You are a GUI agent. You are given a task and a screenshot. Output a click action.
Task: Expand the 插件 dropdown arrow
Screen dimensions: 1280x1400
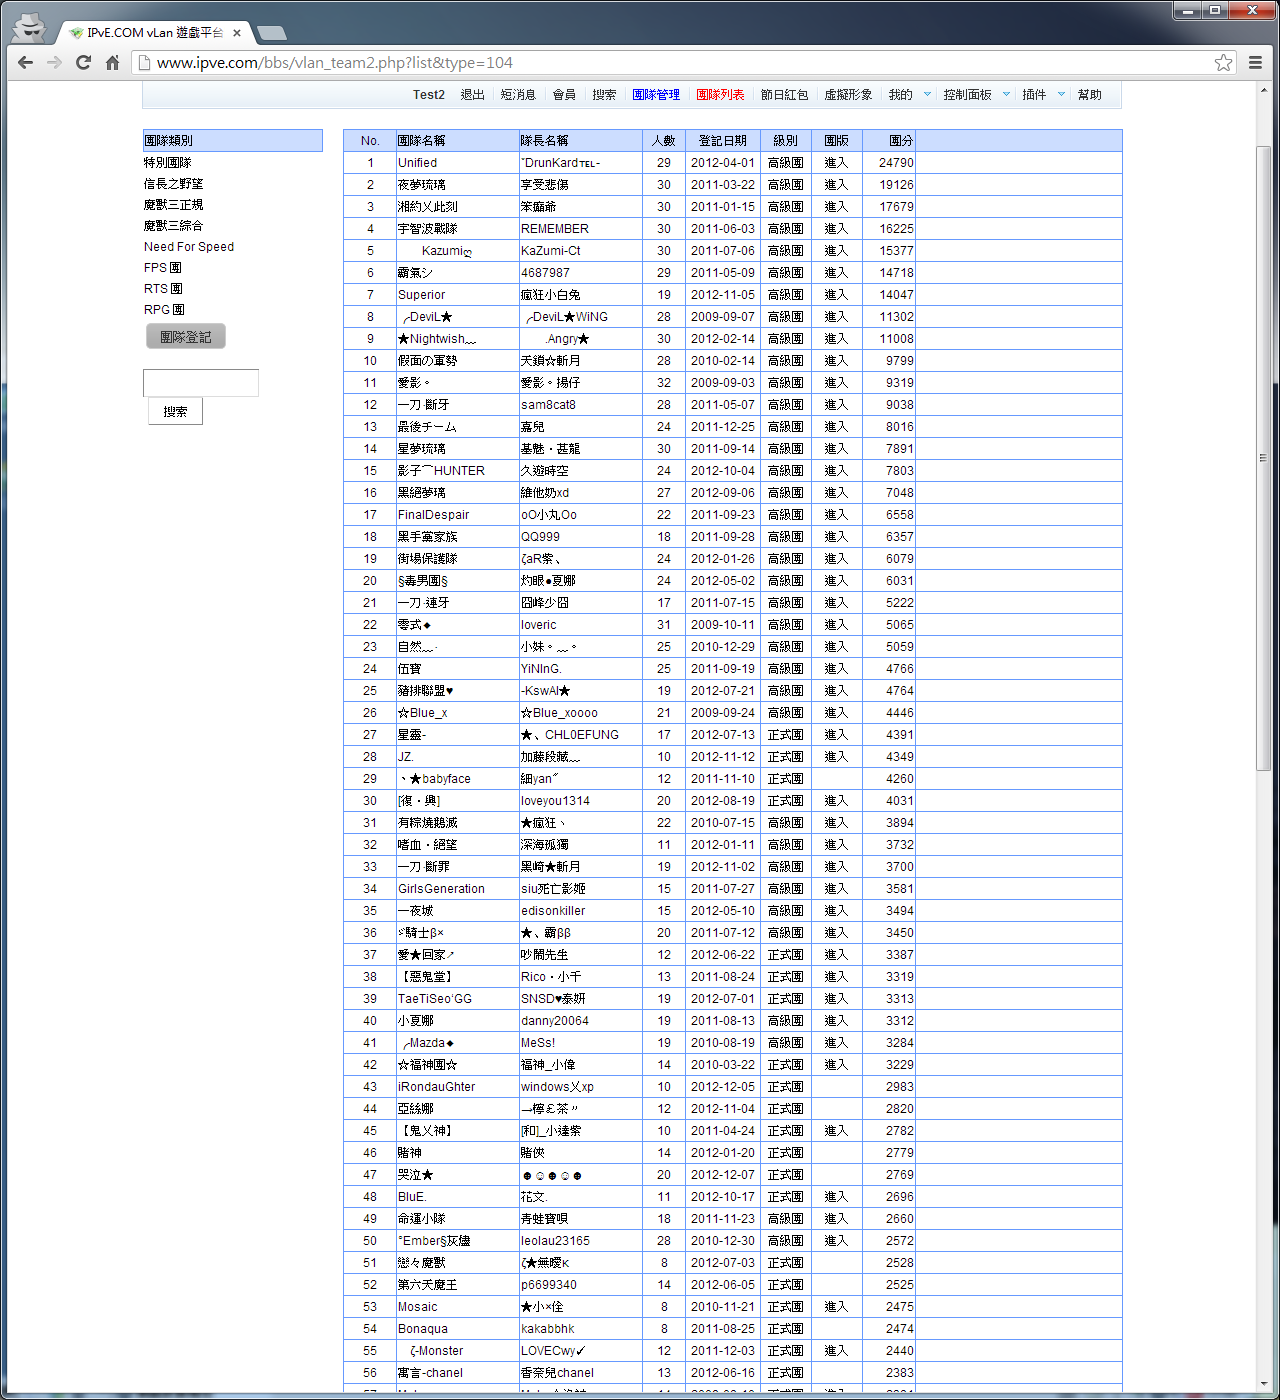pyautogui.click(x=1061, y=94)
